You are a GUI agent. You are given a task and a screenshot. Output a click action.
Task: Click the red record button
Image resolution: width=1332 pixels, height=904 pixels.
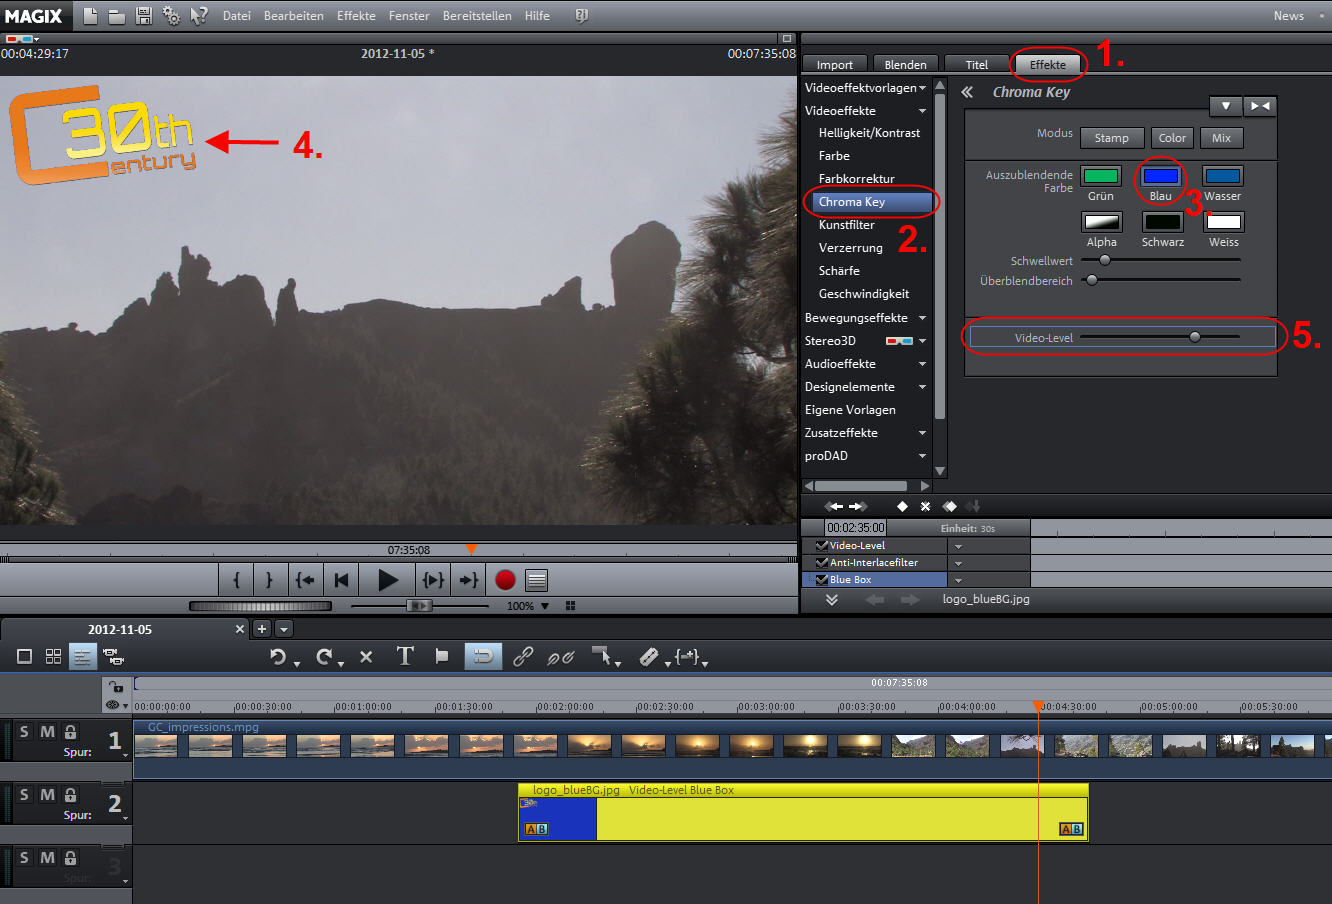(505, 580)
